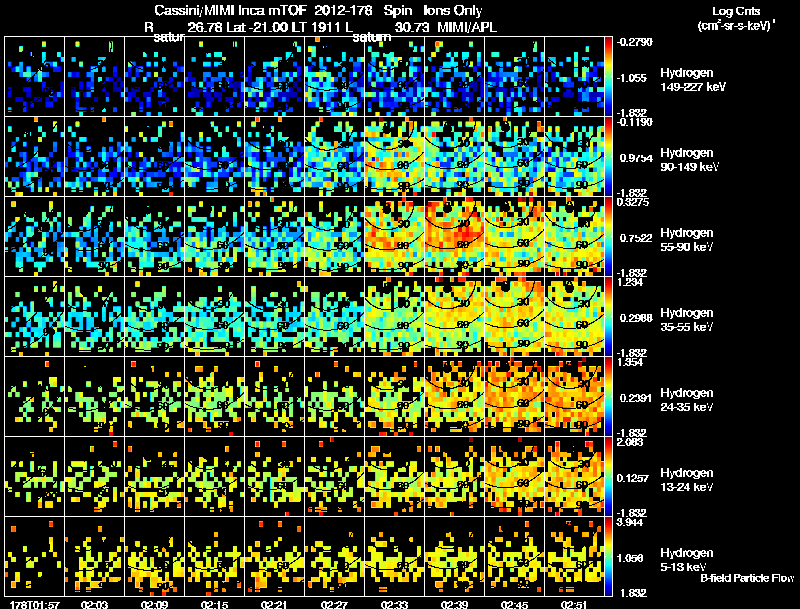Open the 5-13 keV panel at 02:09

coord(155,557)
